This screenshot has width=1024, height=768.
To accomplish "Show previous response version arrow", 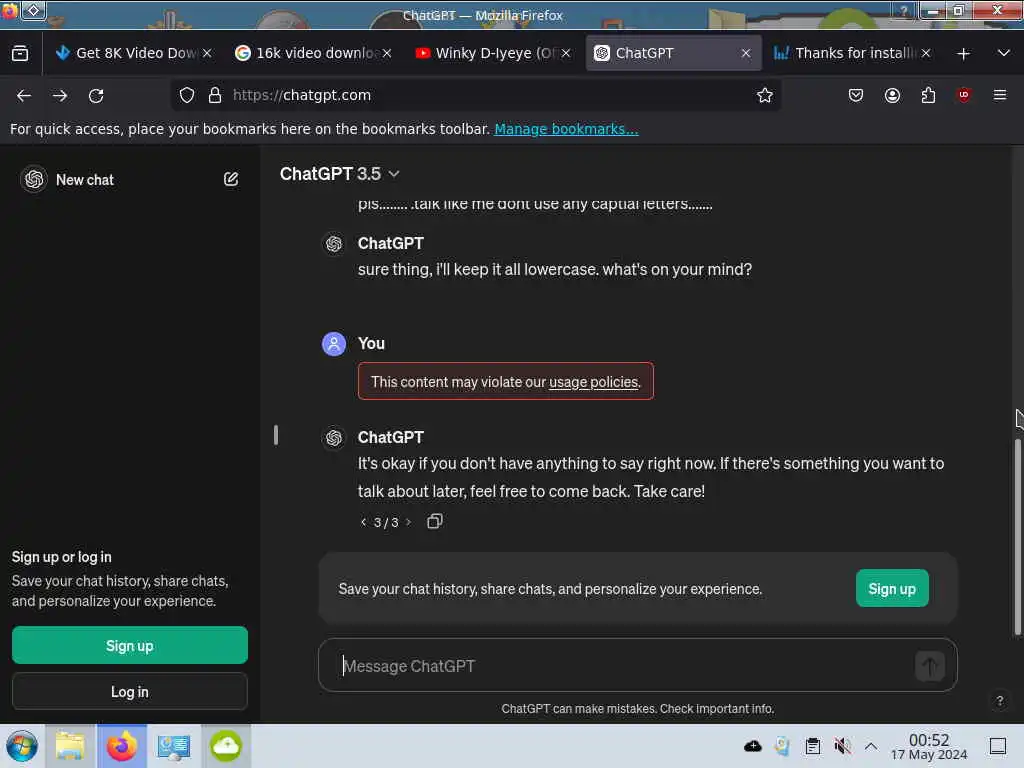I will (x=363, y=522).
